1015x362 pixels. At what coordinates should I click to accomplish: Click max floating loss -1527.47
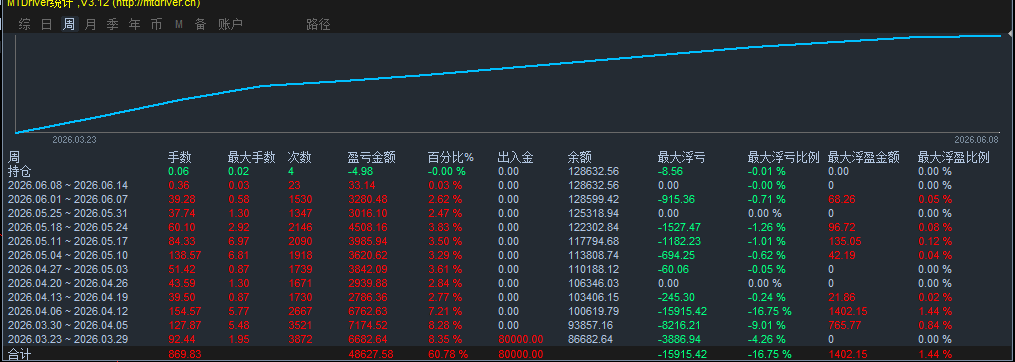679,227
